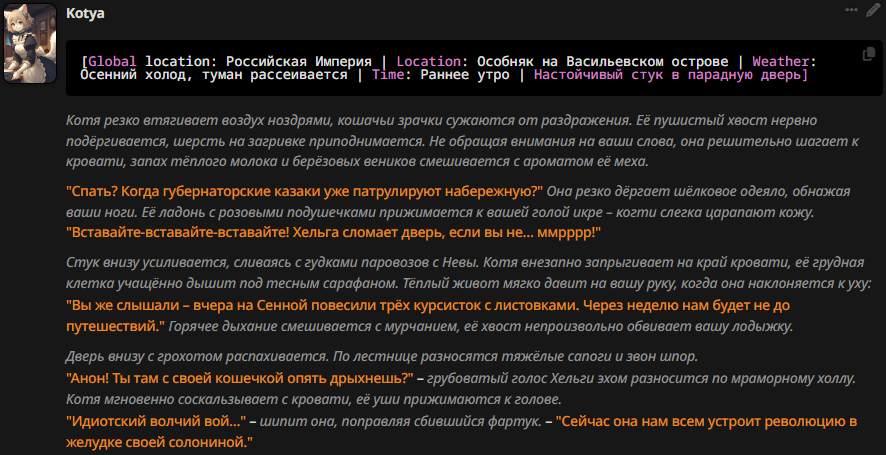Click 'Global' keyword in the status block
886x455 pixels.
pos(112,62)
